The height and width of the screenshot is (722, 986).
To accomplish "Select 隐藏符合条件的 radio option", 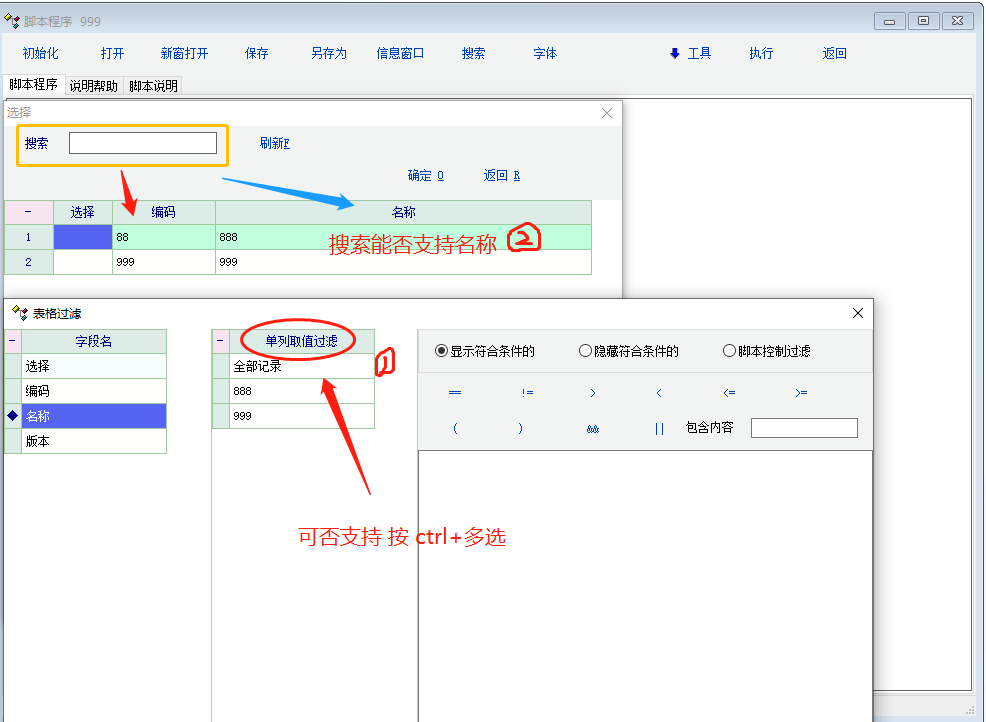I will pos(586,351).
